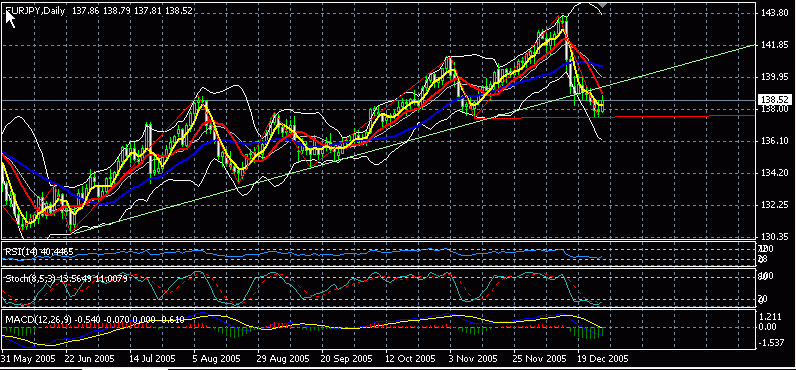
Task: Select the EURJPY,Daily chart title label
Action: 36,10
